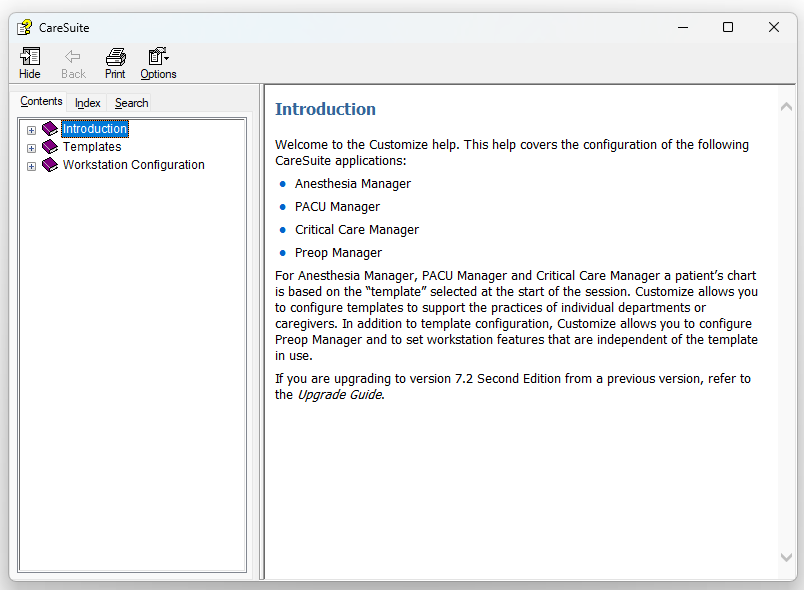
Task: Switch to the Search tab
Action: click(131, 103)
